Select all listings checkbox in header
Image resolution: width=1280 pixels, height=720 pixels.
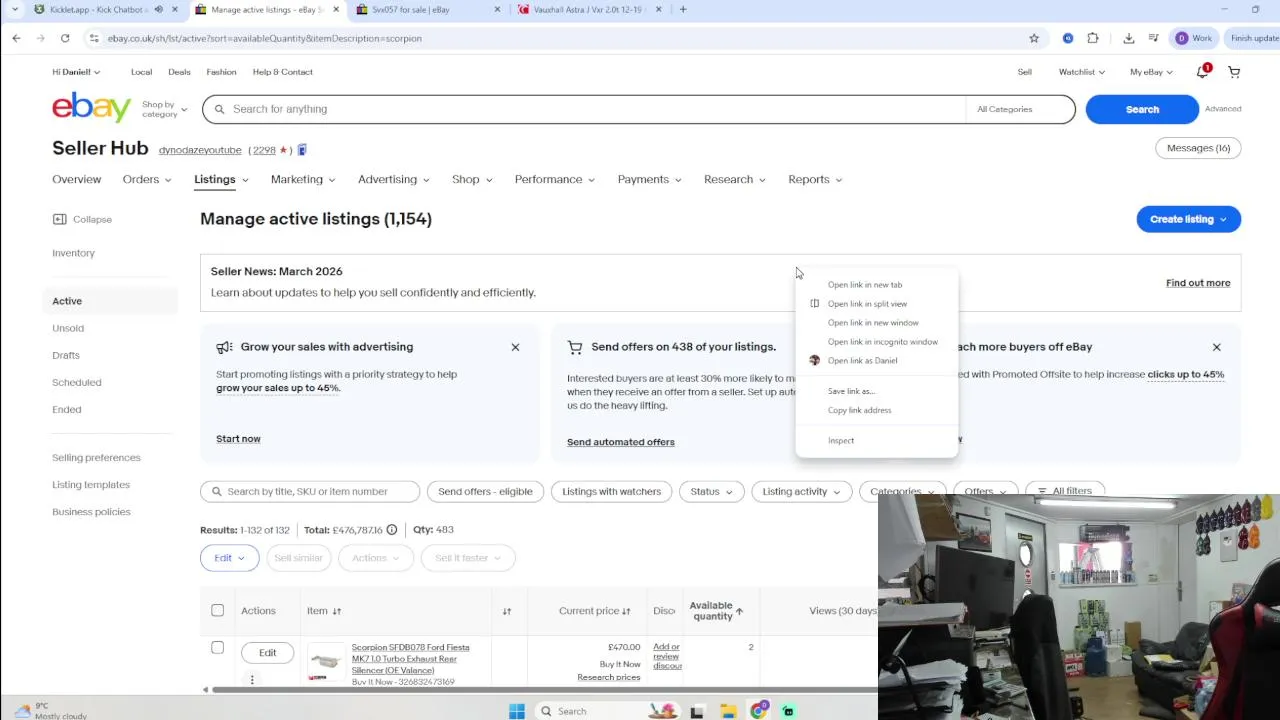pyautogui.click(x=217, y=610)
